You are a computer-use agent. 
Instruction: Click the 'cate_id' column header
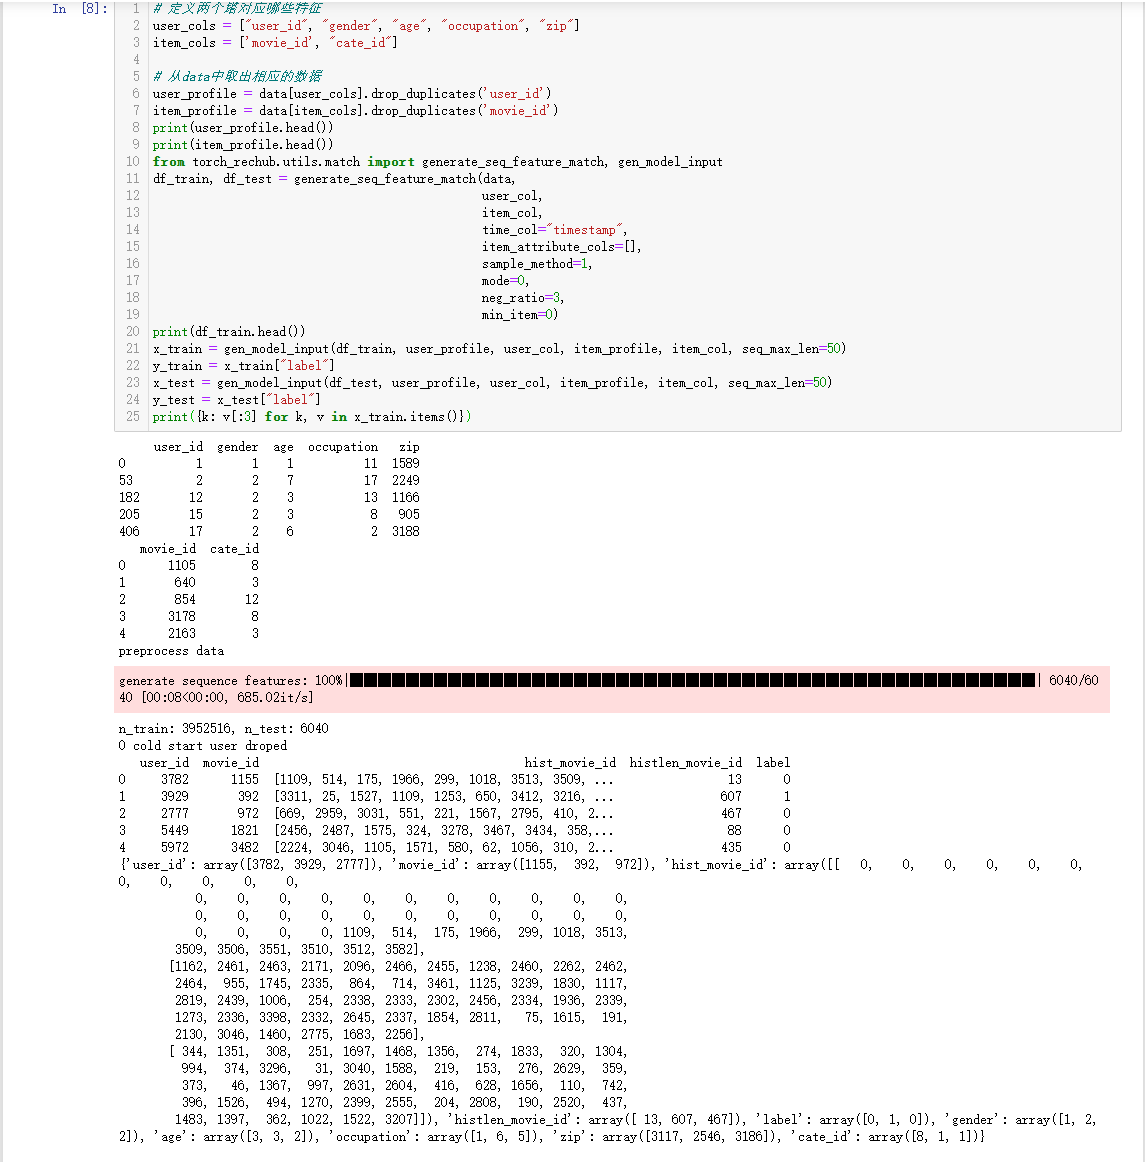pos(234,549)
